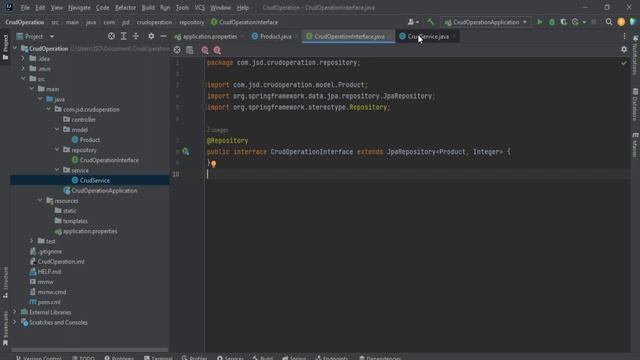Hide the Project panel with minus icon
The image size is (640, 360).
click(x=163, y=36)
